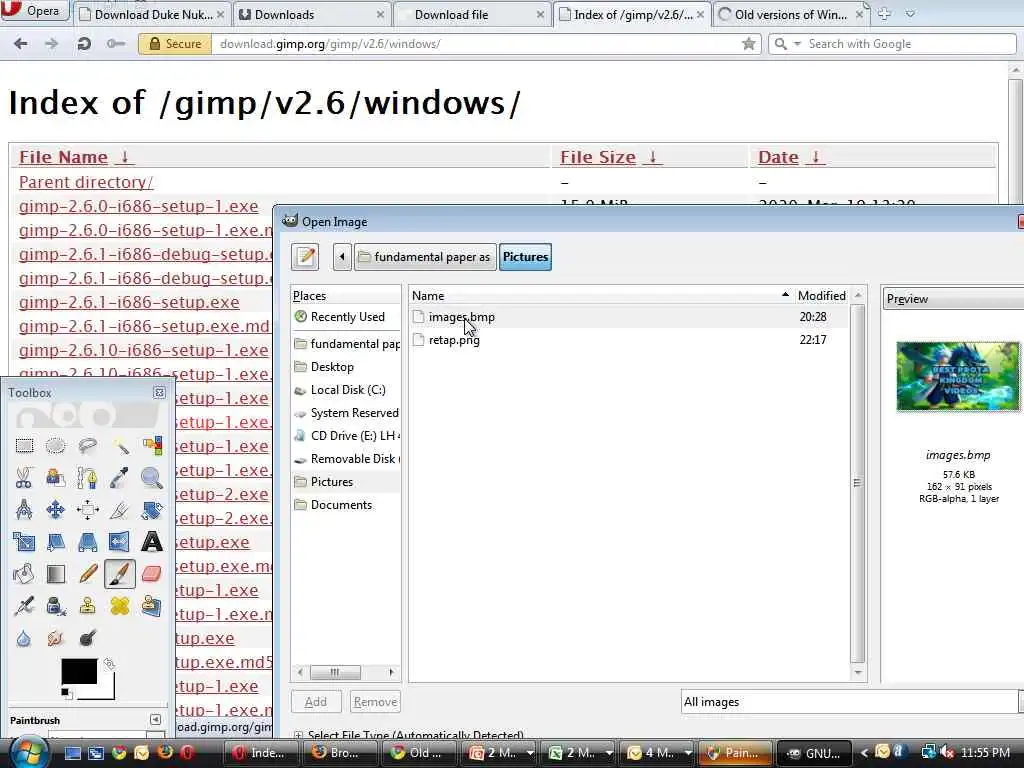The image size is (1024, 768).
Task: Select the Crop tool
Action: click(120, 510)
